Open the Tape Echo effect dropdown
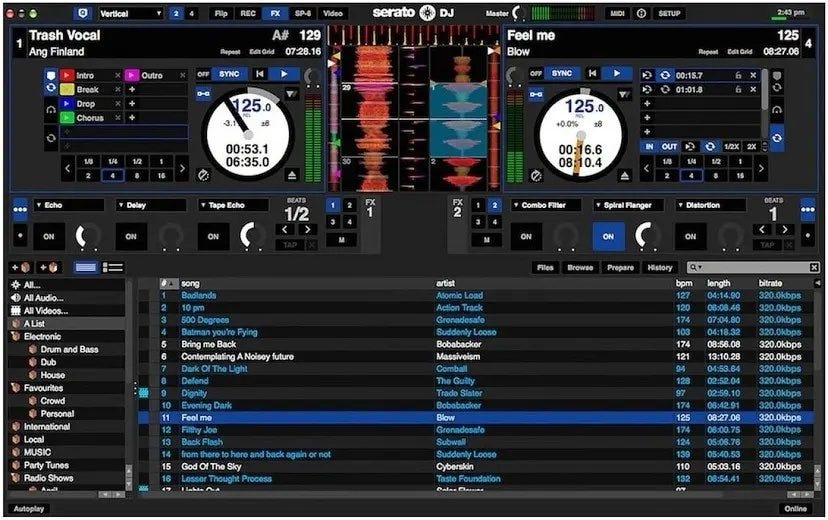This screenshot has width=828, height=520. pyautogui.click(x=233, y=205)
